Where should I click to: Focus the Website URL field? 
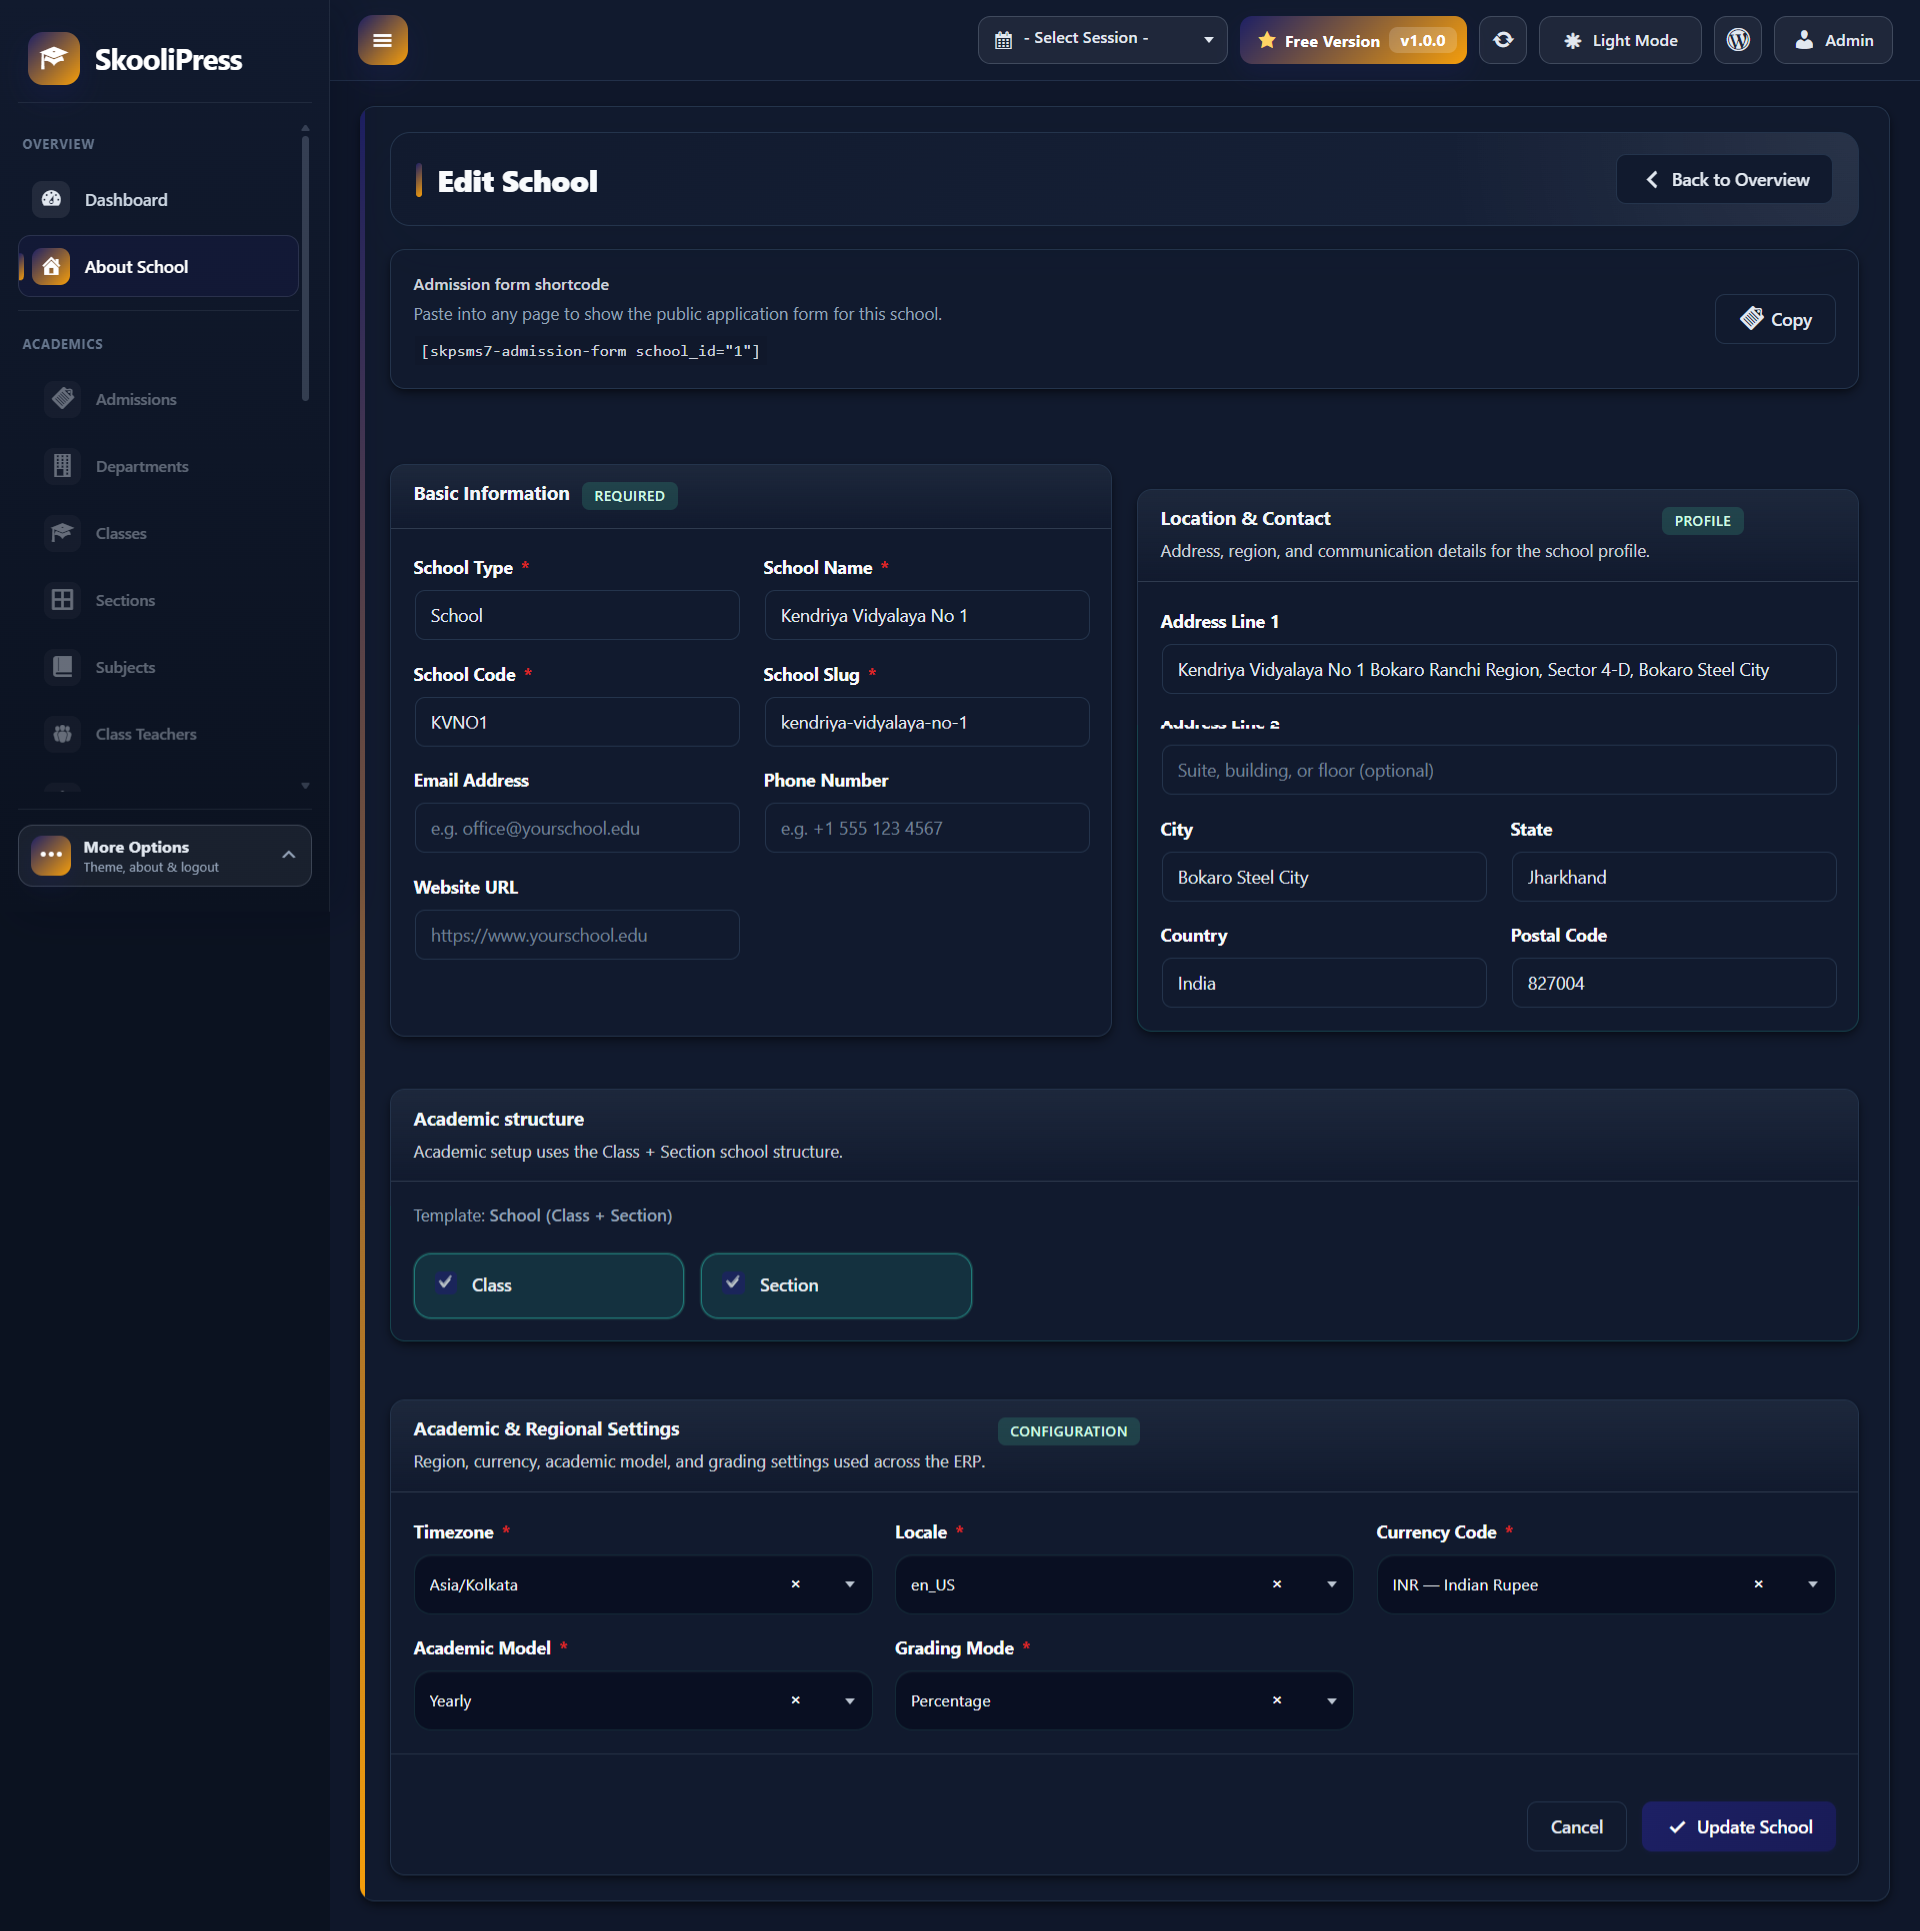pos(577,935)
